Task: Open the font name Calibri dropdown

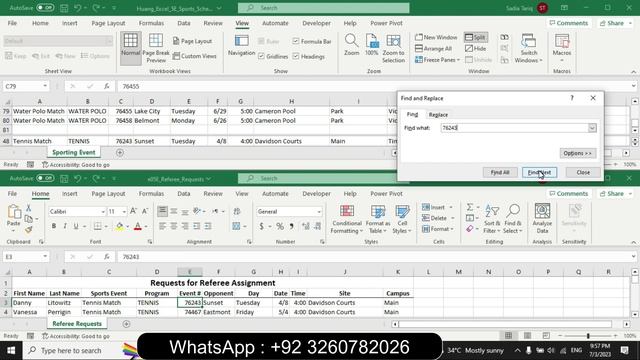Action: [103, 211]
